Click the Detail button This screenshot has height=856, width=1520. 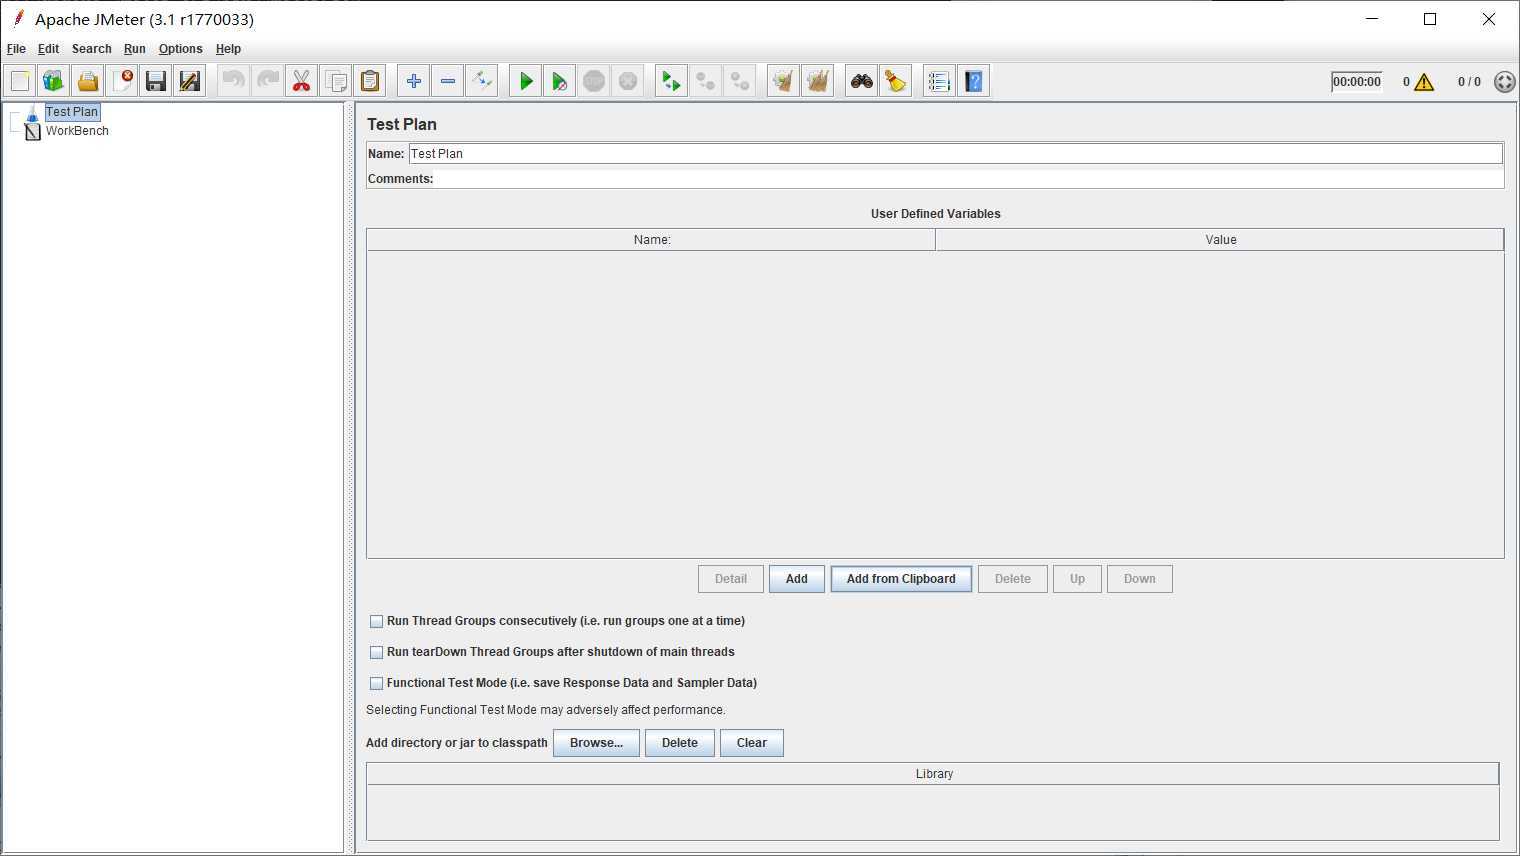coord(731,579)
